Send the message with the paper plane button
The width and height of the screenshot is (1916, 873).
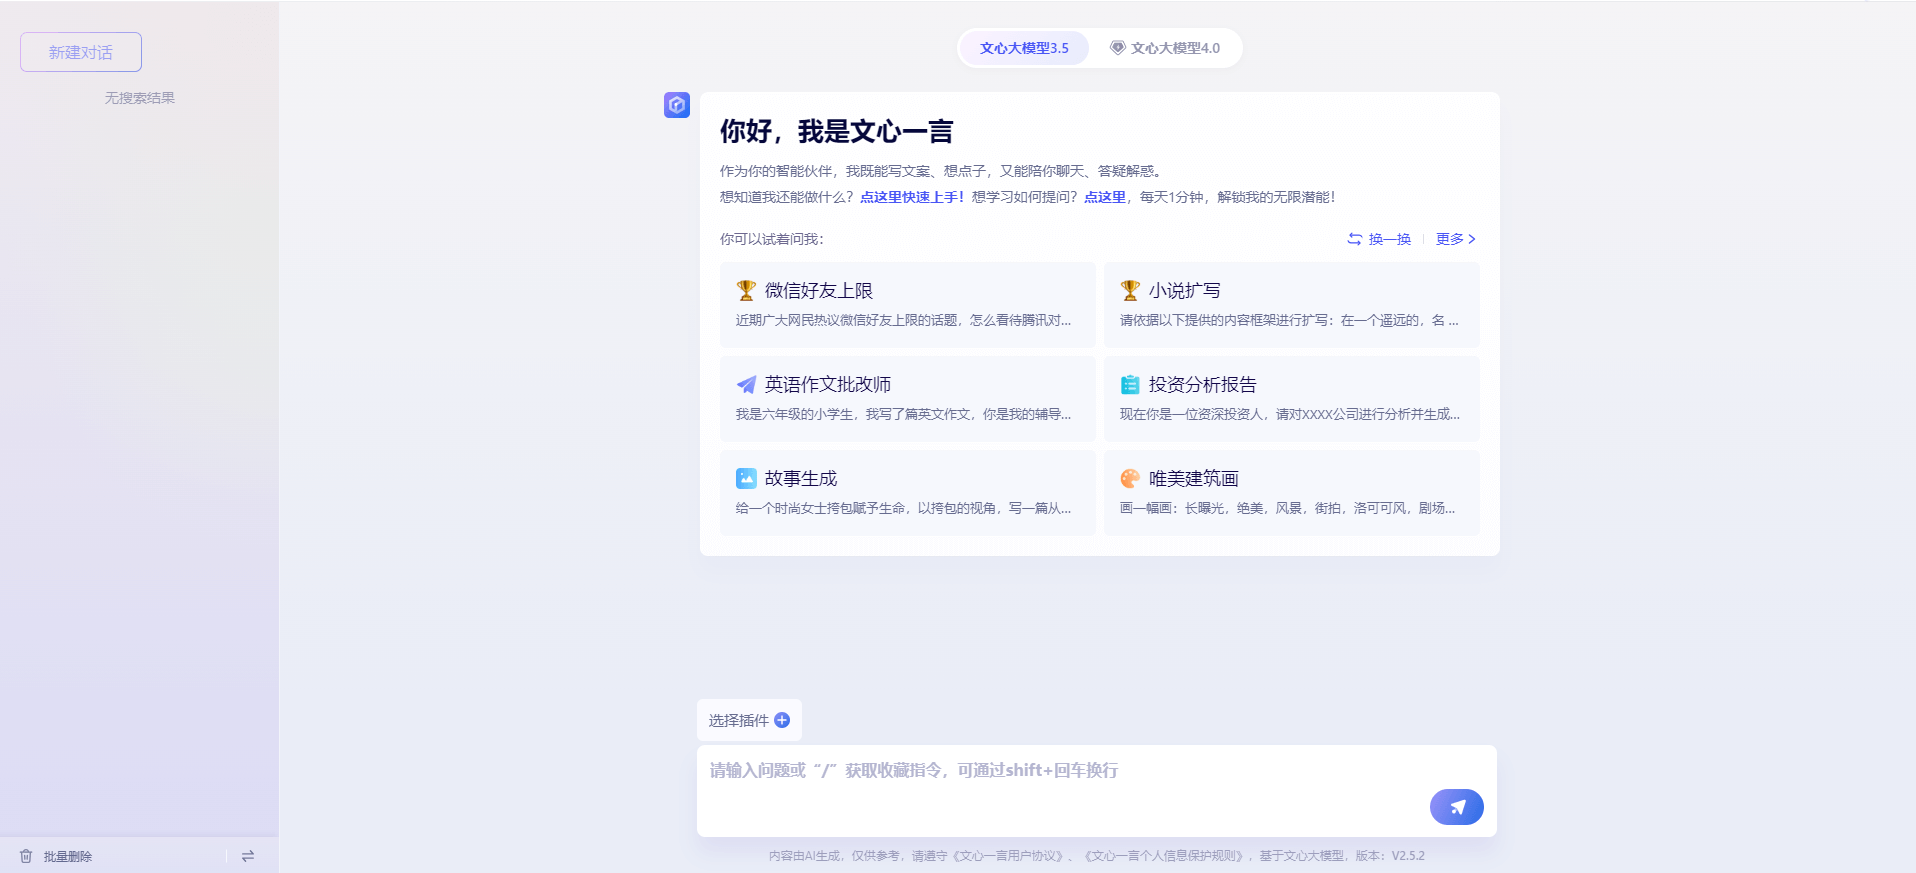pyautogui.click(x=1457, y=807)
